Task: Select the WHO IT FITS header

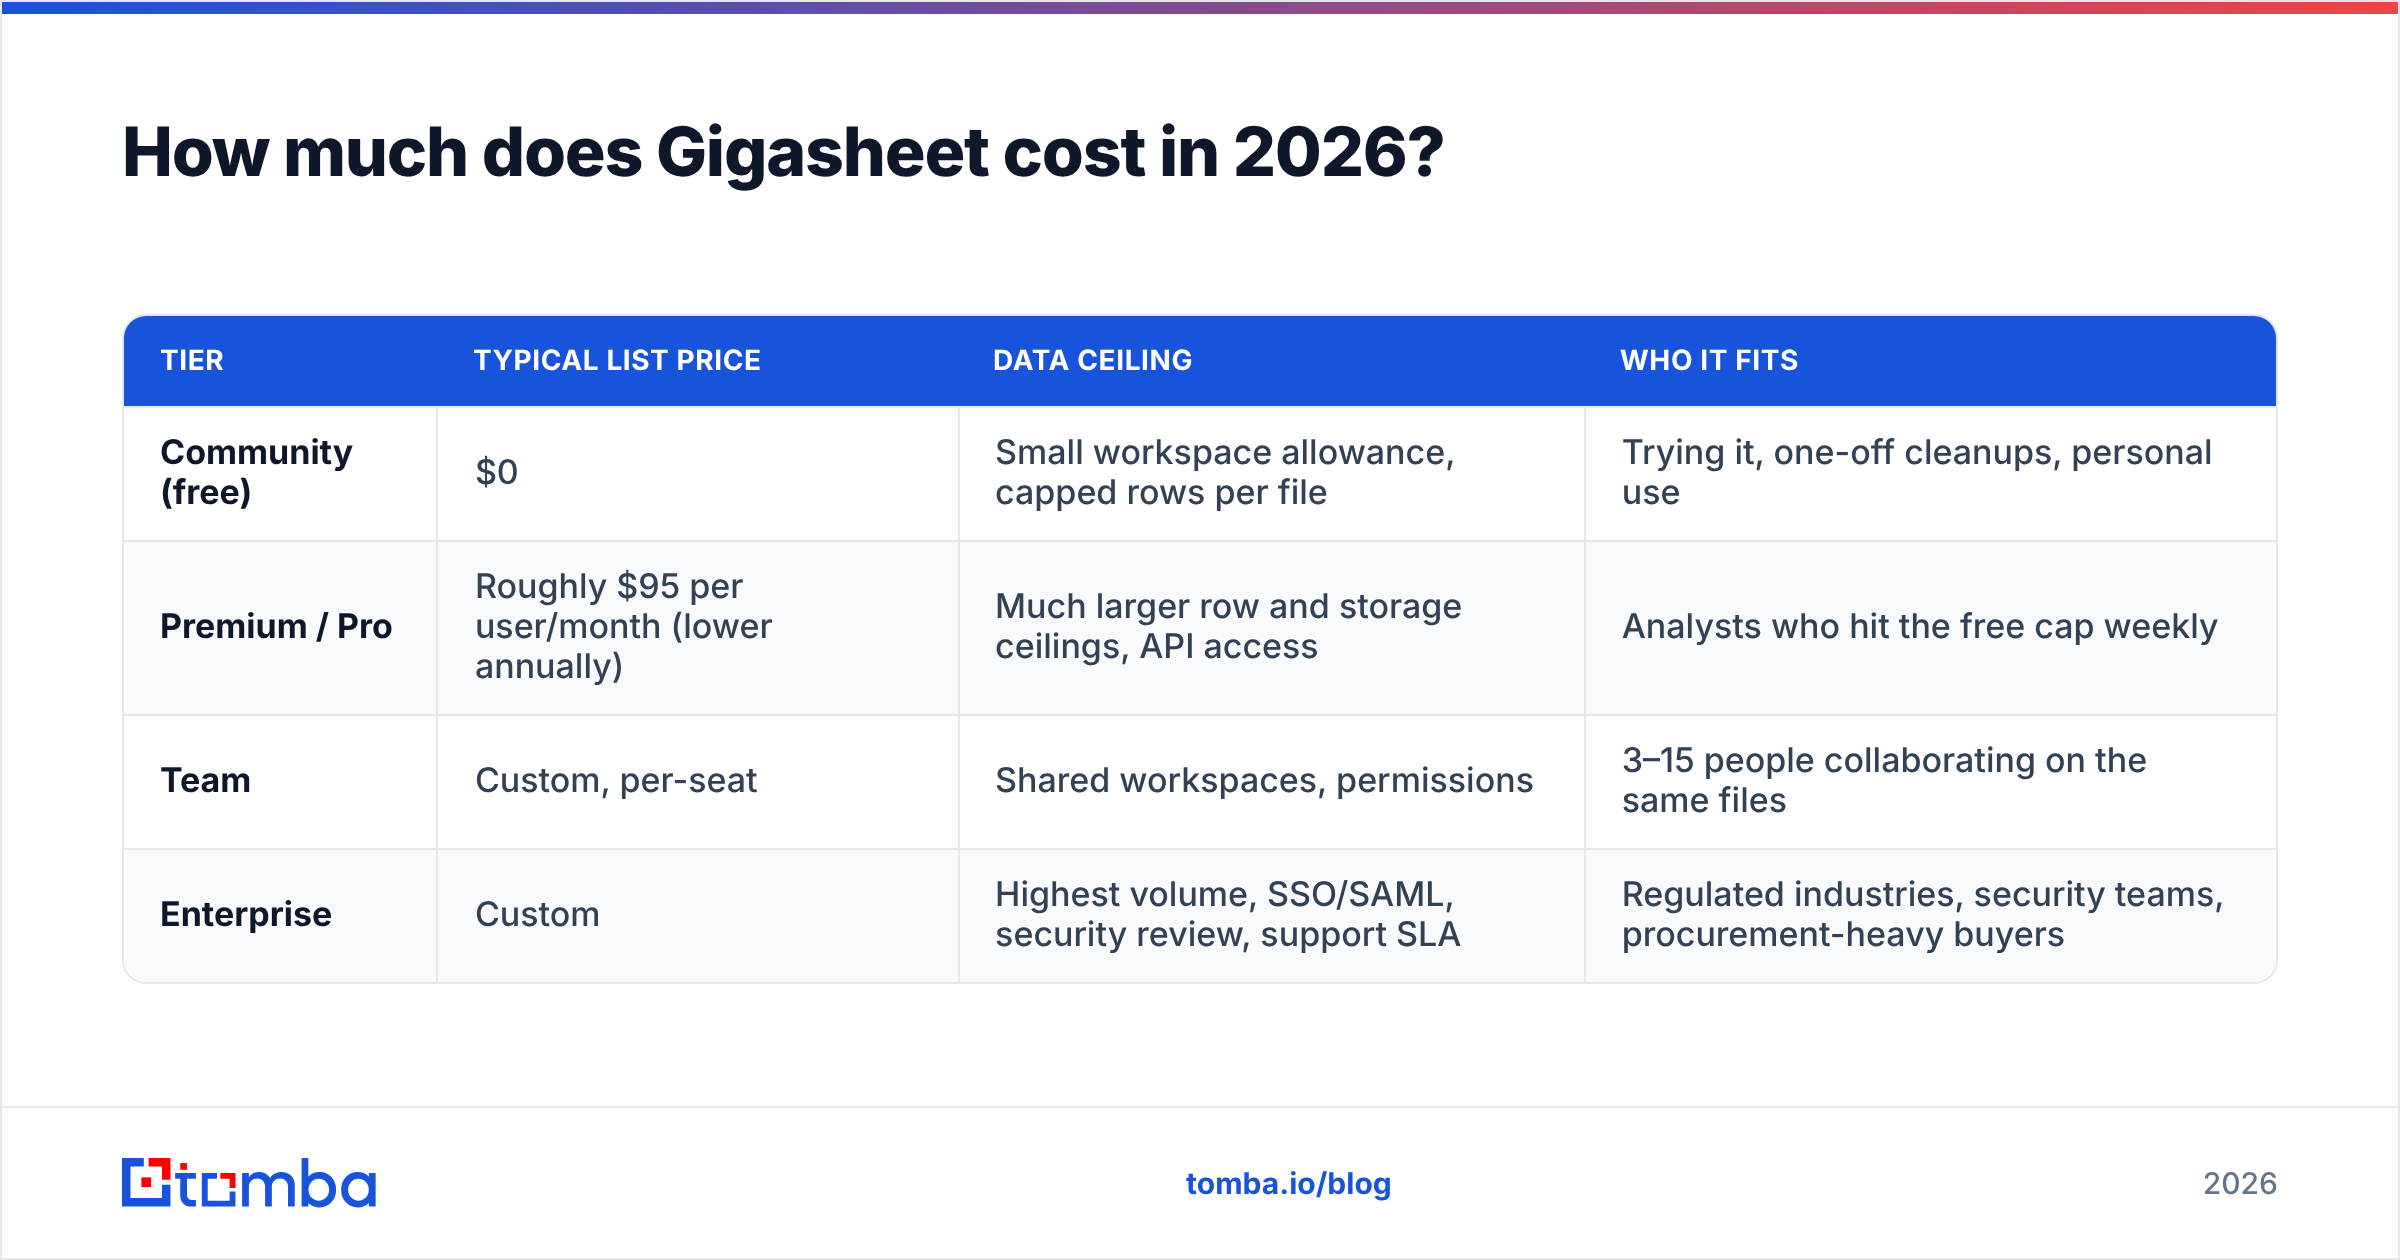Action: click(1709, 360)
